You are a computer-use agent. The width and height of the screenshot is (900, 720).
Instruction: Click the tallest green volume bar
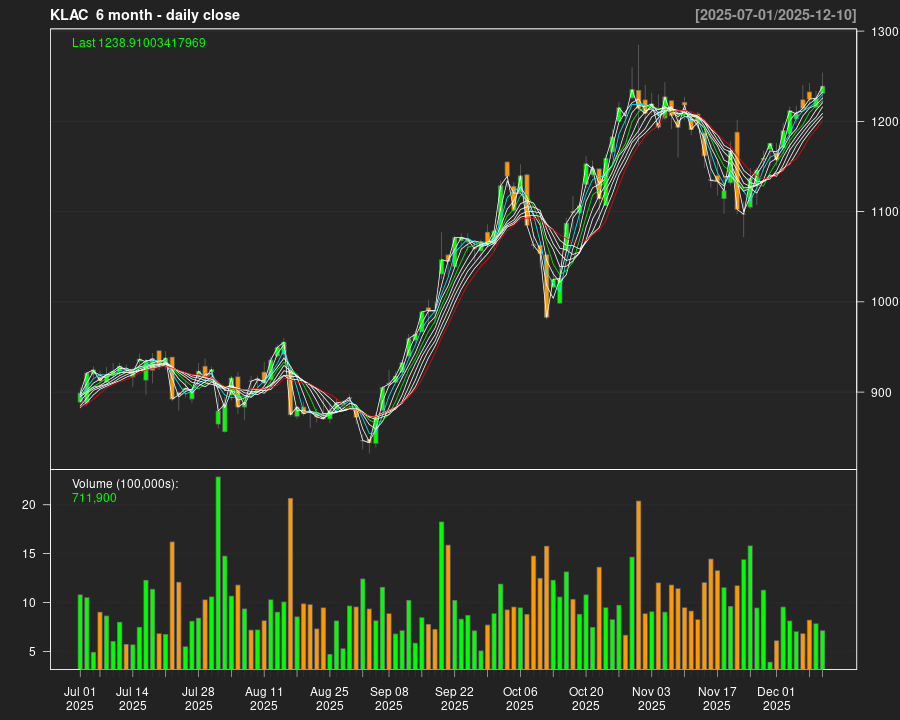click(x=218, y=572)
